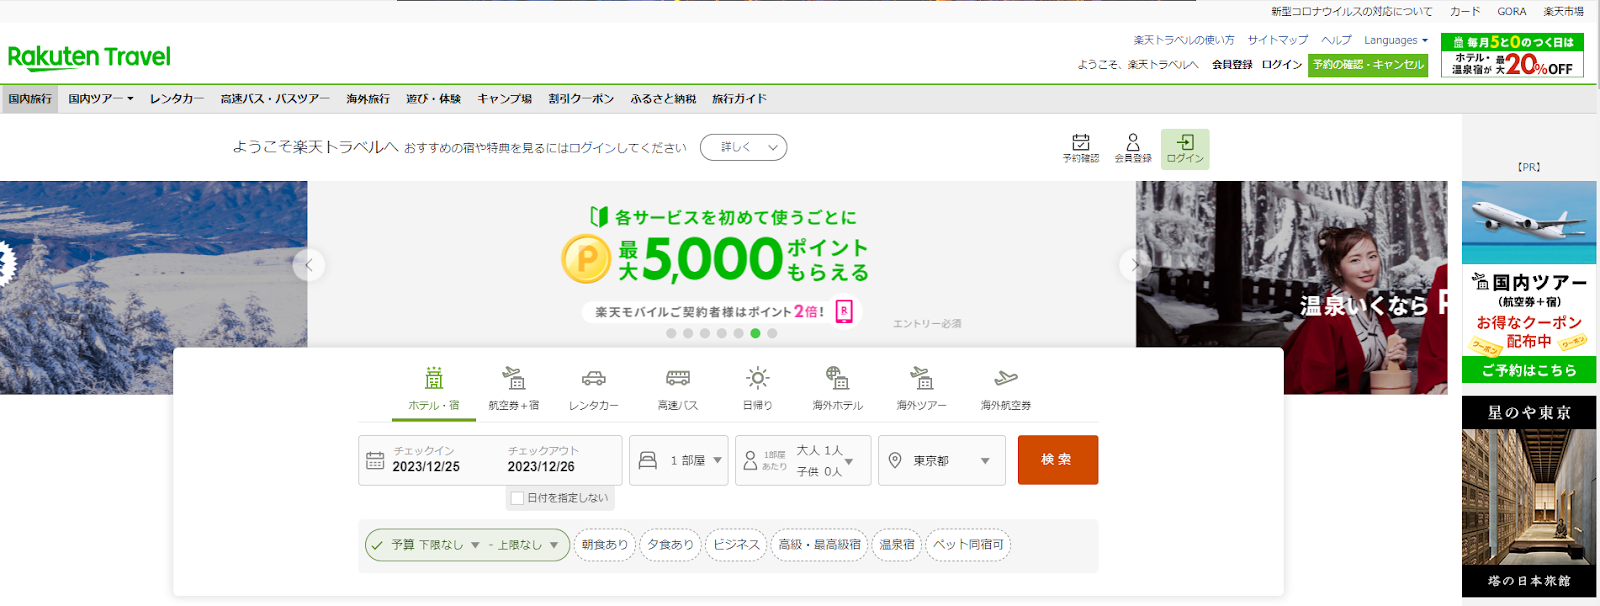Open the サイトマップ link
The height and width of the screenshot is (606, 1600).
coord(1278,40)
